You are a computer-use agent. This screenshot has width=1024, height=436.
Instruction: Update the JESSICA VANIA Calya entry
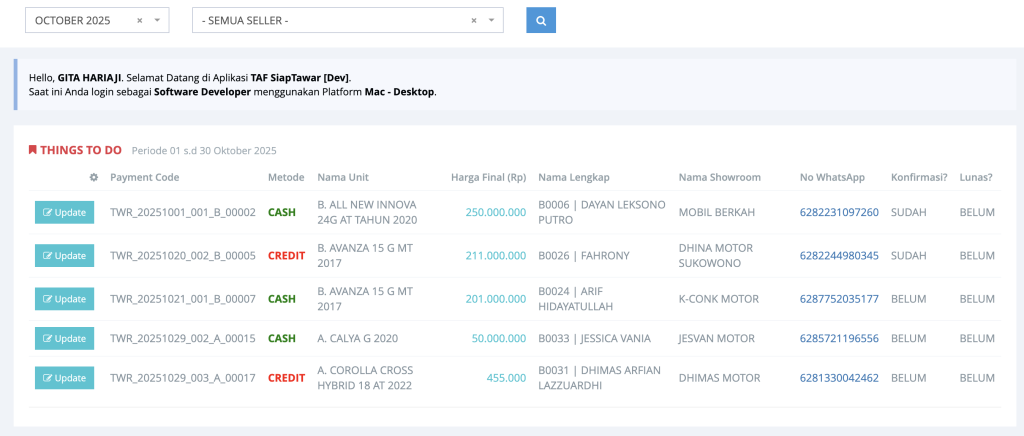pyautogui.click(x=64, y=339)
